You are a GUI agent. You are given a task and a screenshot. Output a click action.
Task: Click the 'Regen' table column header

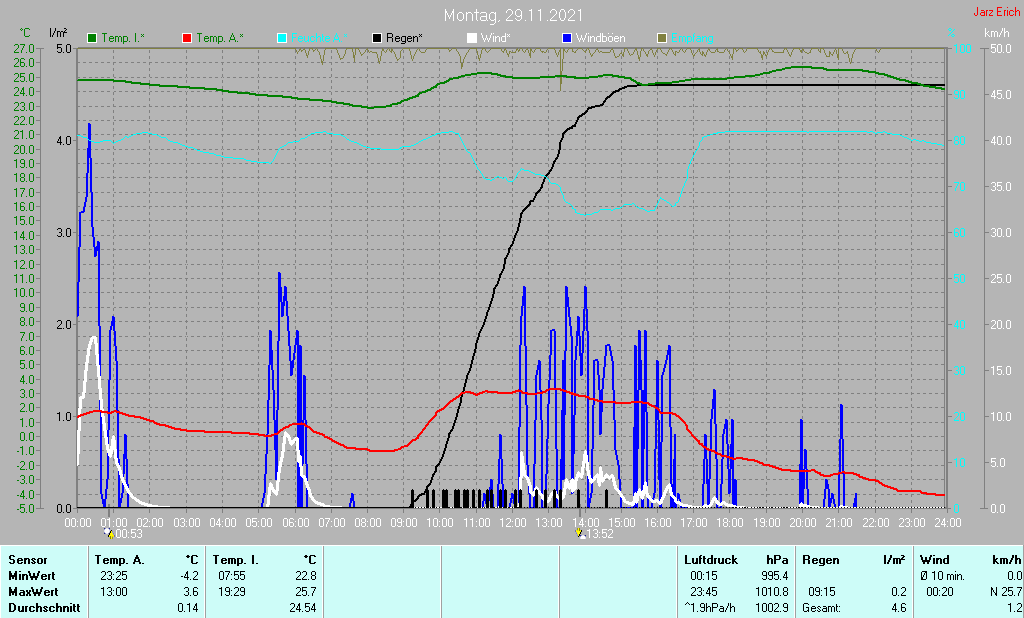coord(820,560)
